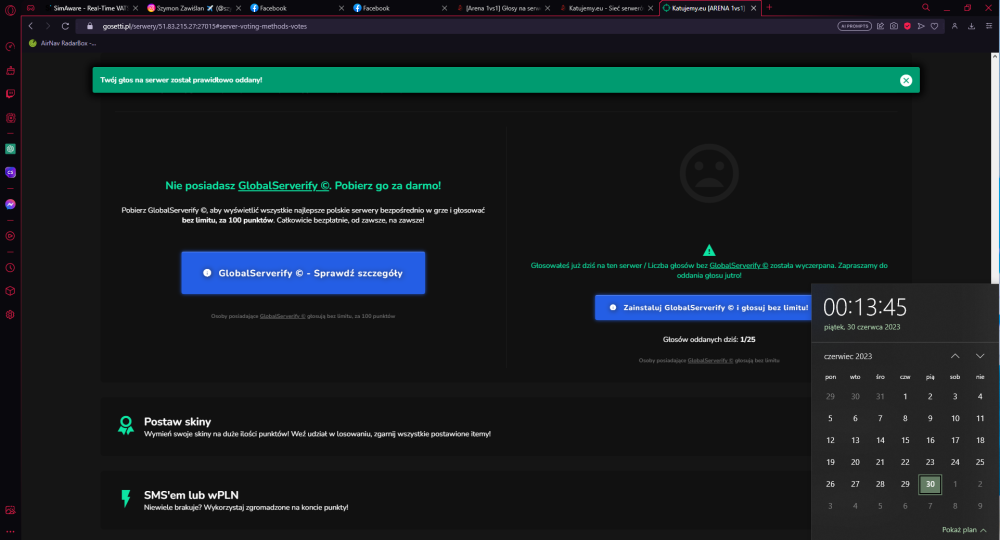Open AirNav RadarBox bookmark
Screen dimensions: 1000x540
click(x=62, y=43)
